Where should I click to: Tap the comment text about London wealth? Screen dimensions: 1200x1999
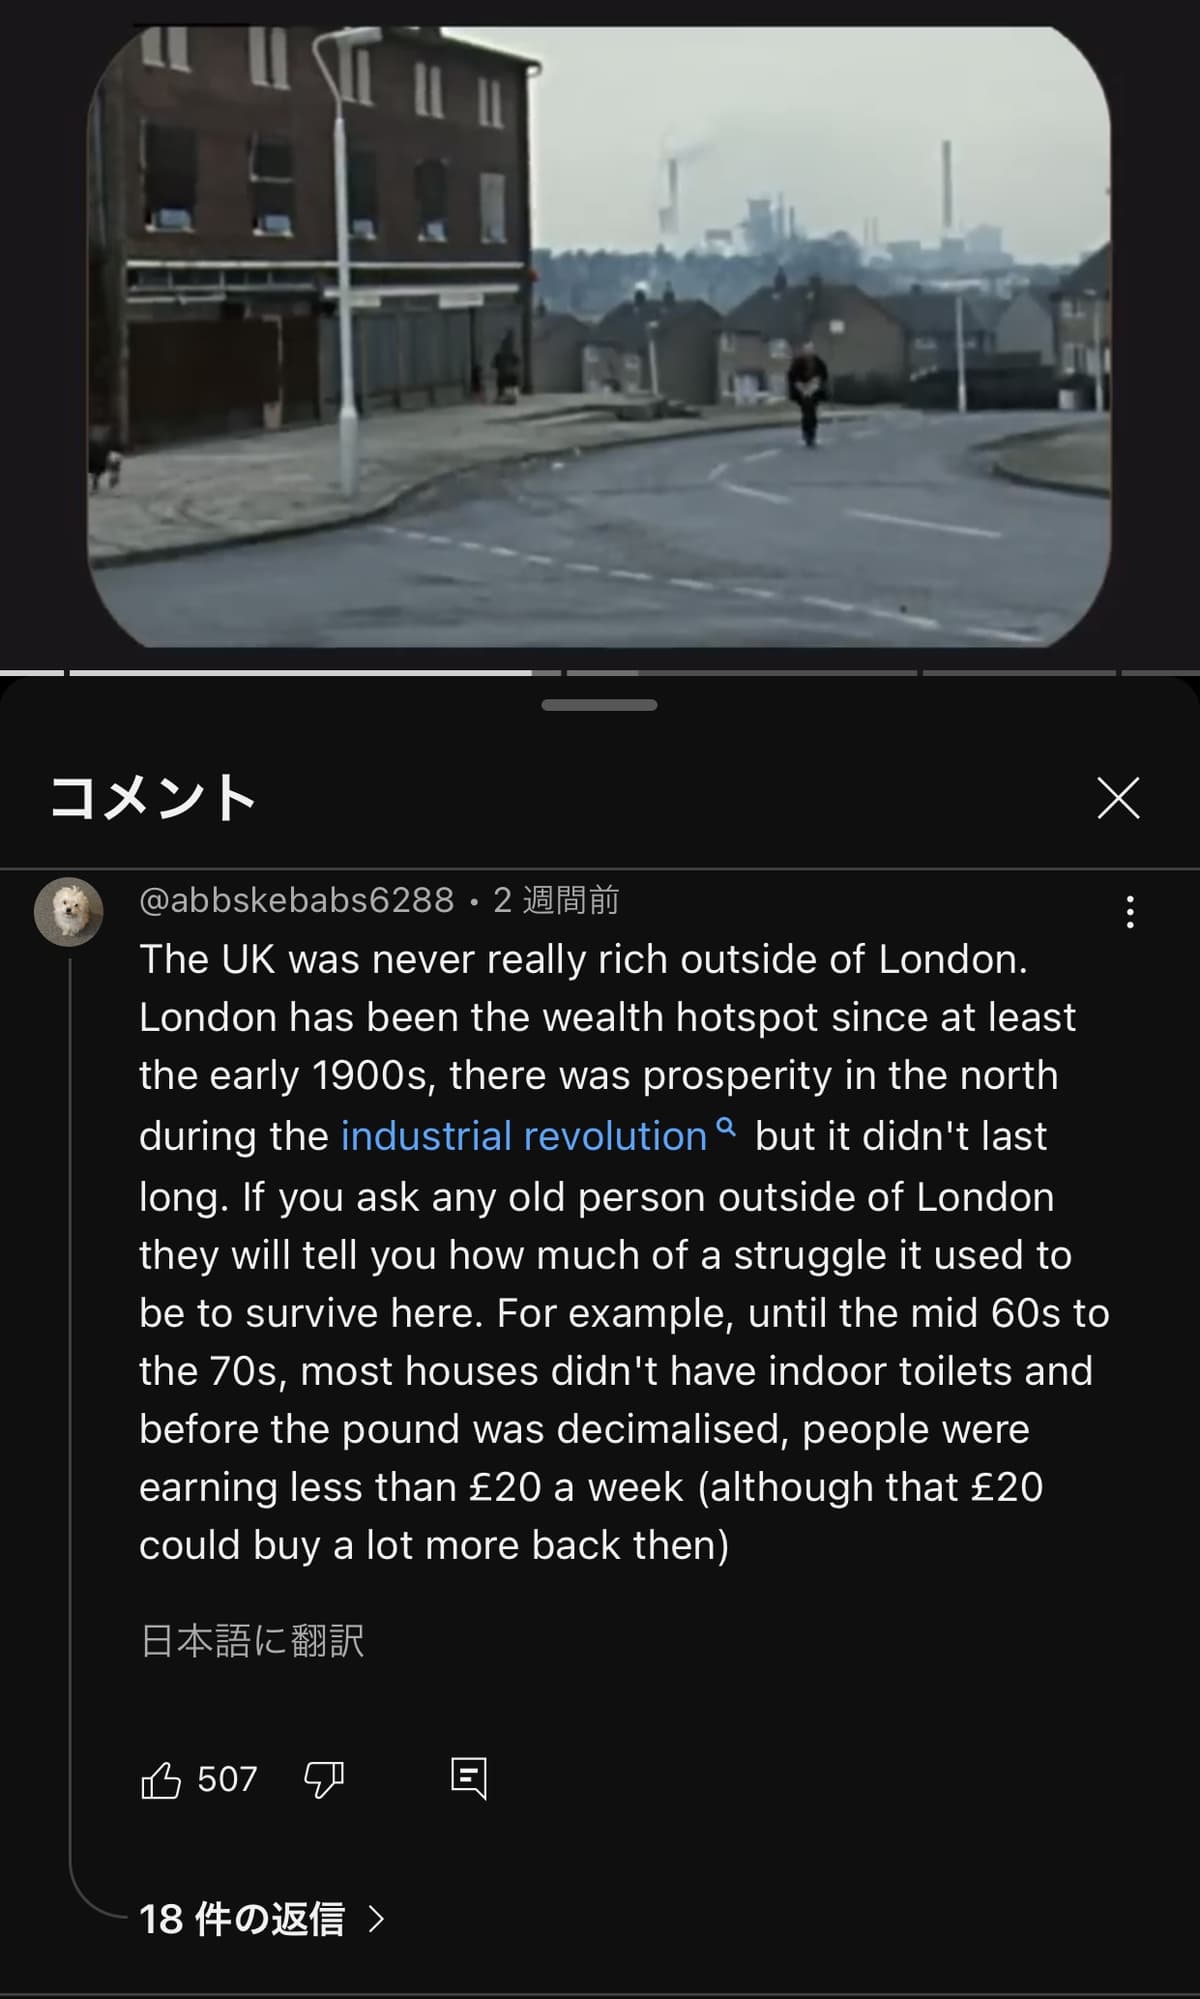[x=624, y=1252]
